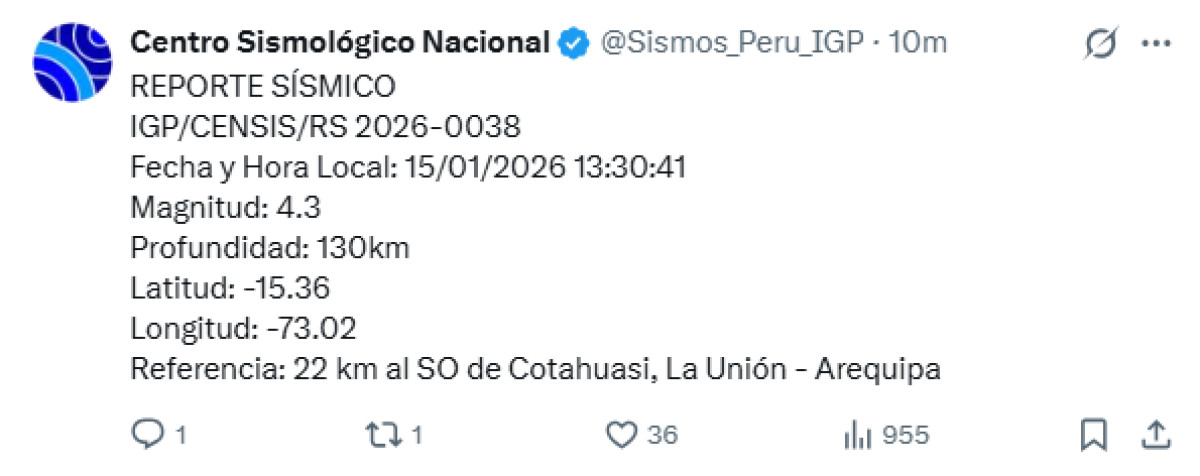Image resolution: width=1200 pixels, height=476 pixels.
Task: Click the 36 likes count
Action: pos(662,435)
